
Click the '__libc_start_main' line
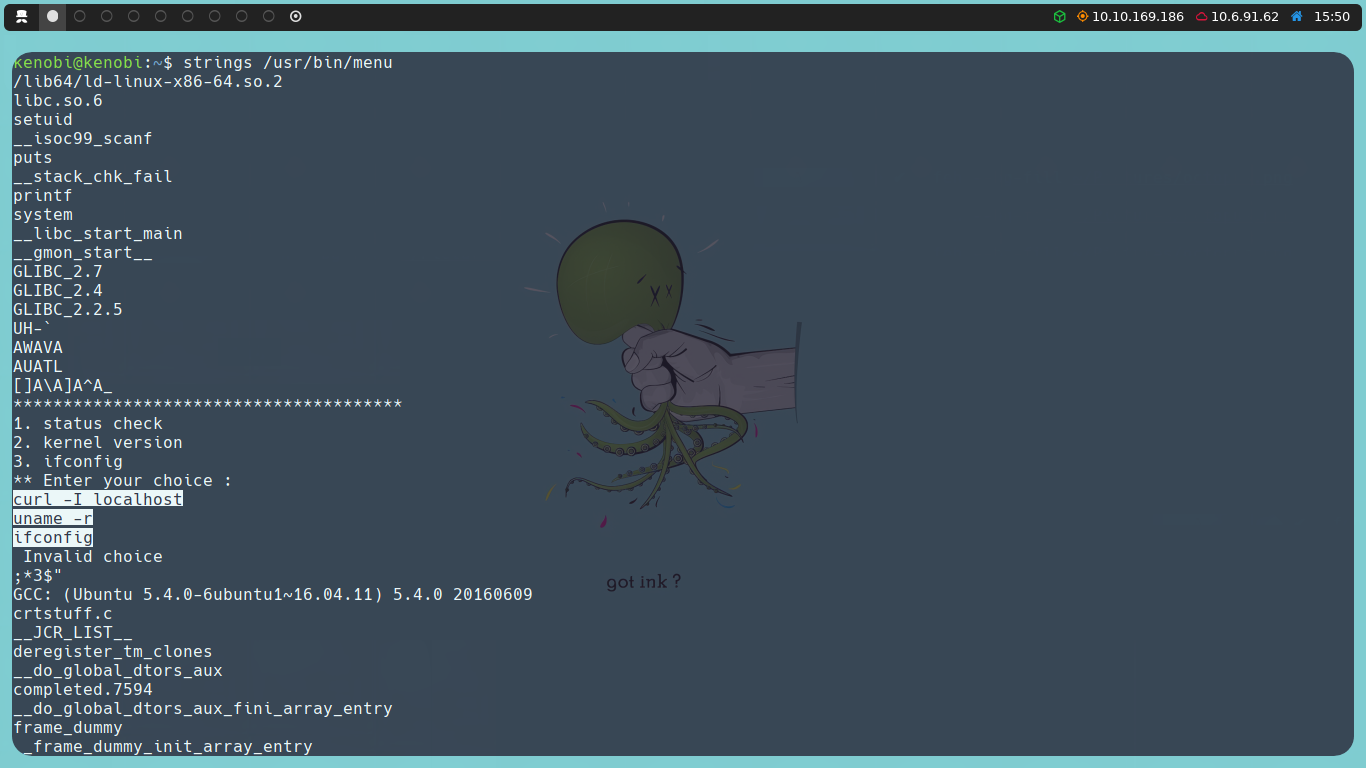(98, 234)
